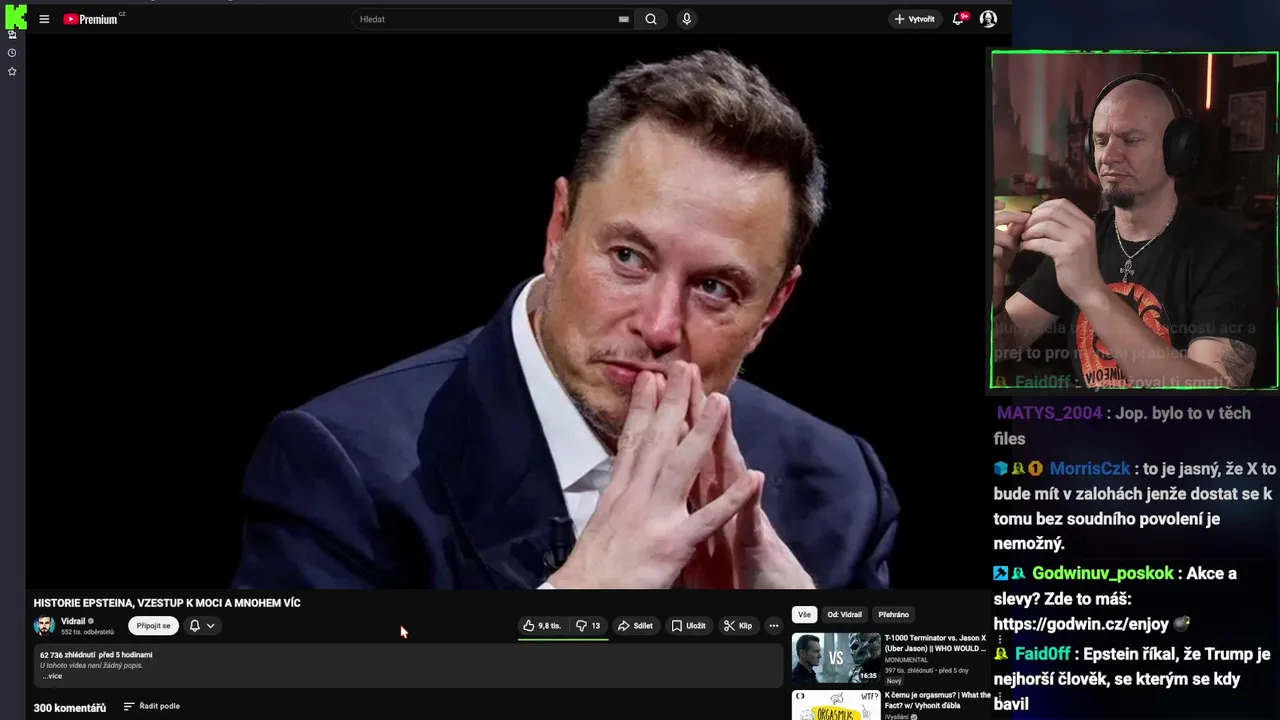The image size is (1280, 720).
Task: Open the on-screen keyboard icon in search
Action: tap(624, 19)
